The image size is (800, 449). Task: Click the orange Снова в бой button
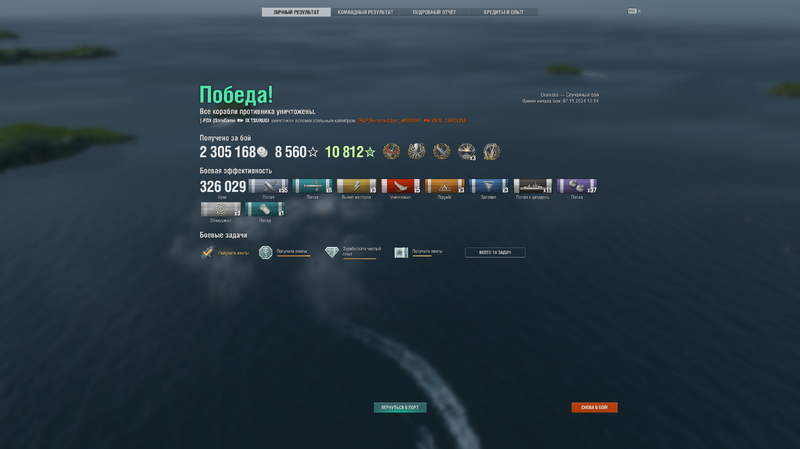click(x=594, y=407)
